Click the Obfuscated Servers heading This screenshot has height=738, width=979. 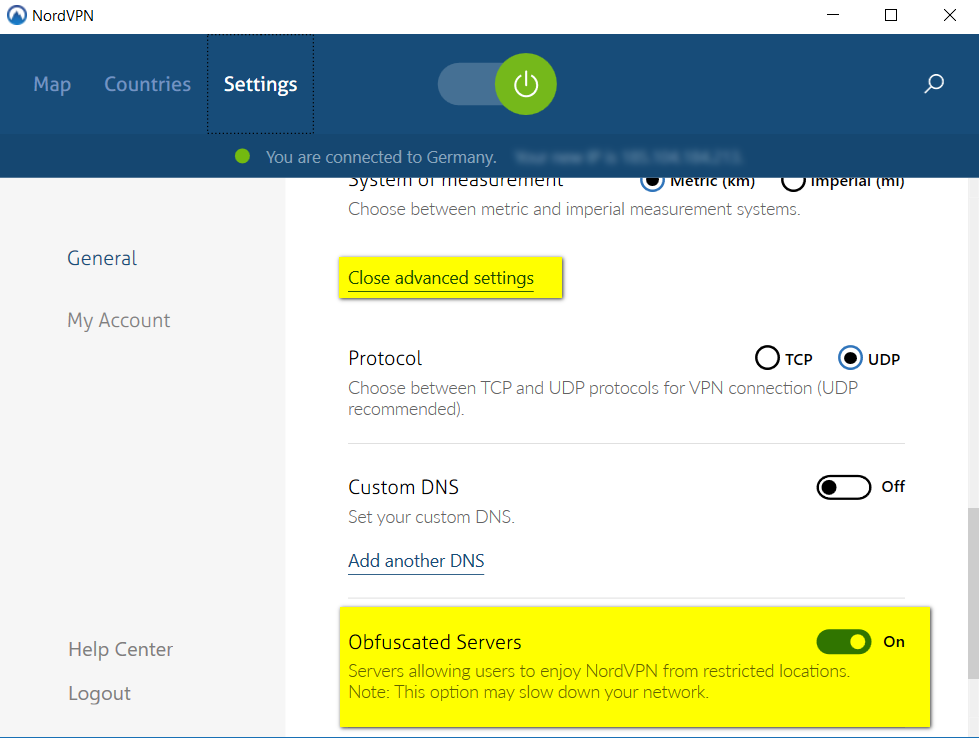[x=435, y=642]
